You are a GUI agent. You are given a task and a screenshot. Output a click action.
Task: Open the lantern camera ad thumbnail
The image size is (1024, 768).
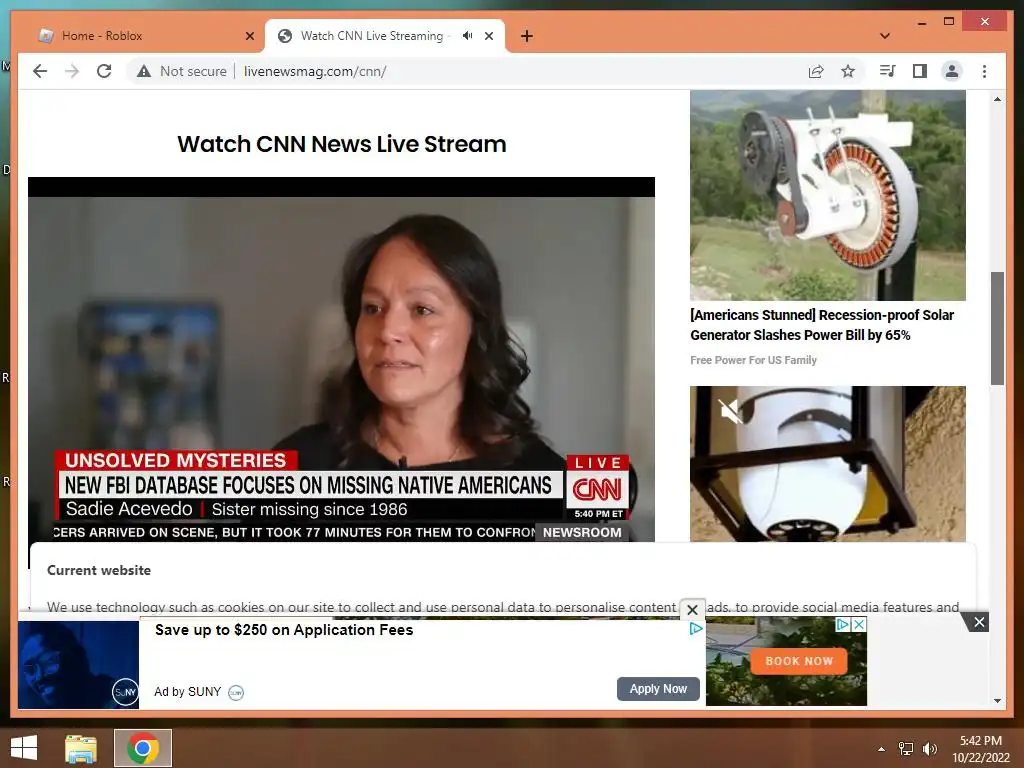point(827,464)
